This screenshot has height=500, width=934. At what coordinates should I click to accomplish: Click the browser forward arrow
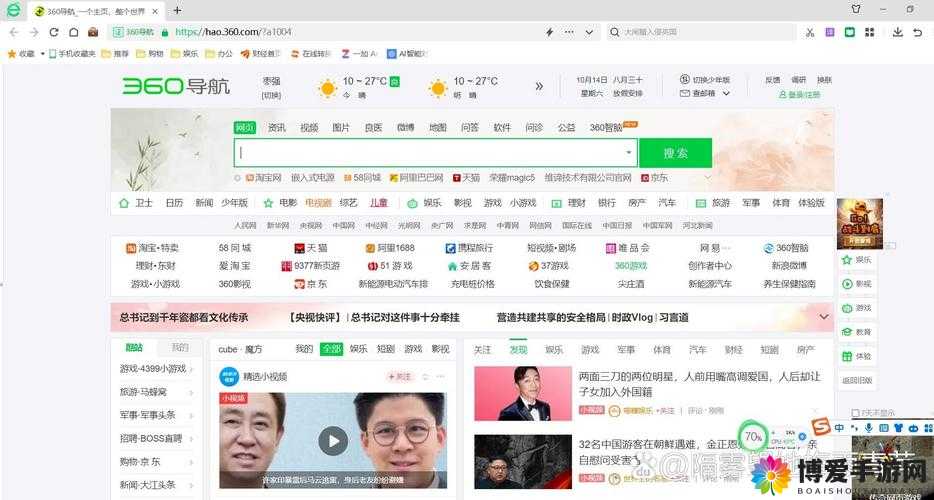point(34,32)
